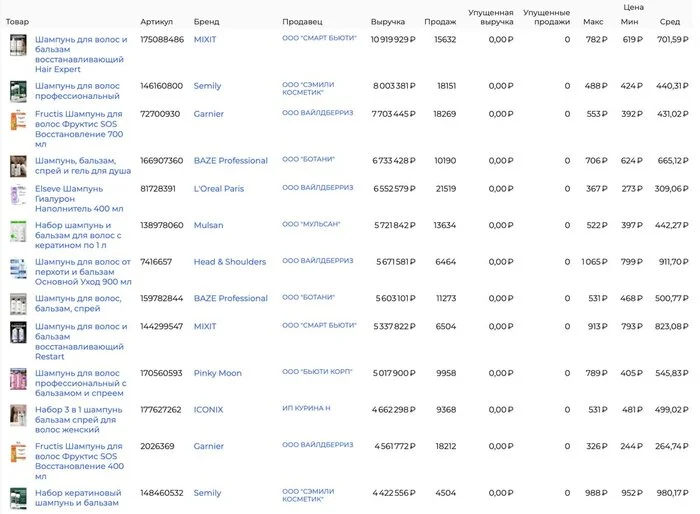
Task: Open the Mulsan brand link
Action: pyautogui.click(x=208, y=225)
